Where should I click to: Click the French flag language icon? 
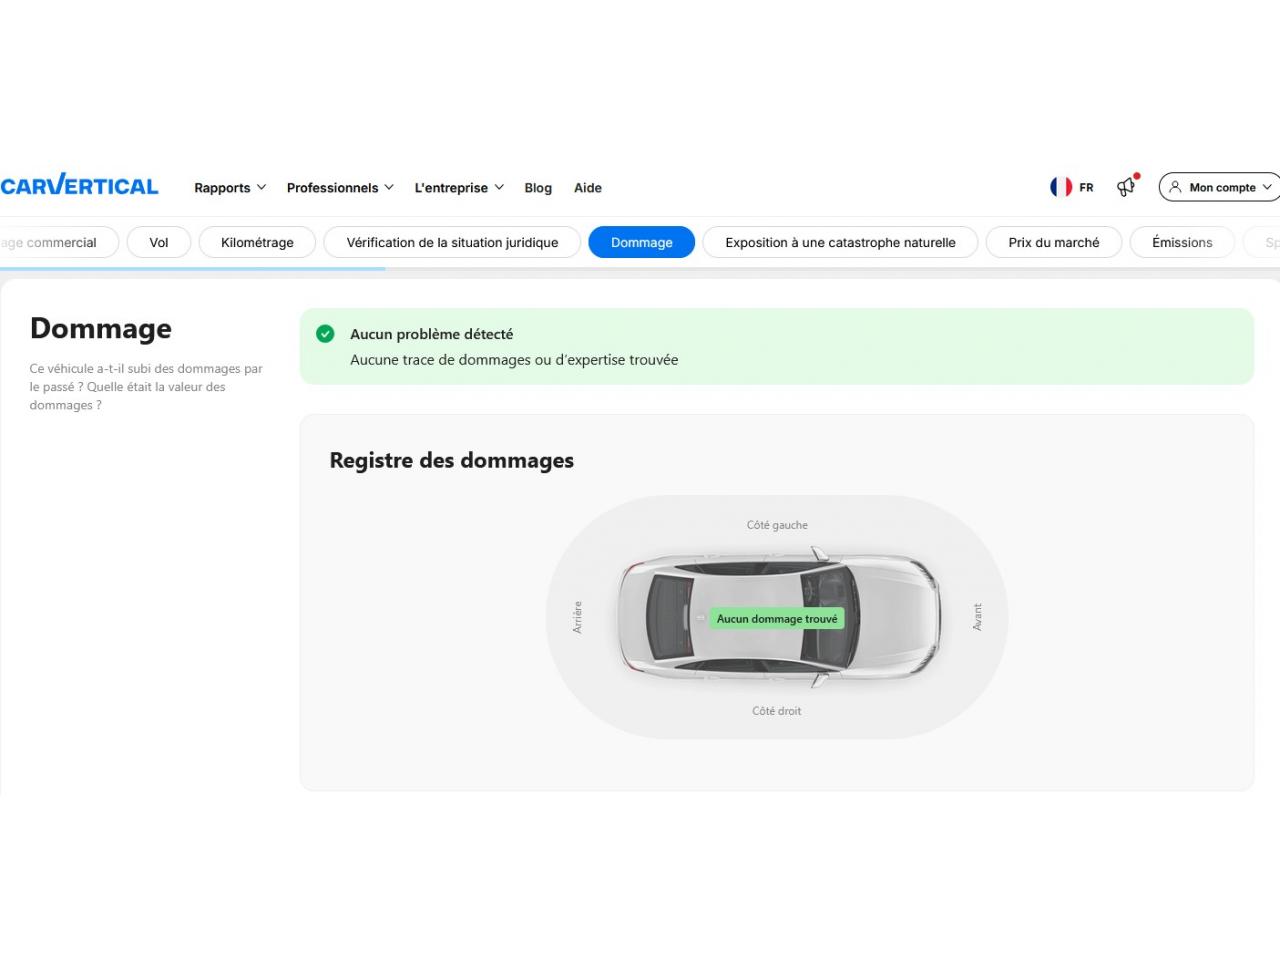coord(1061,187)
